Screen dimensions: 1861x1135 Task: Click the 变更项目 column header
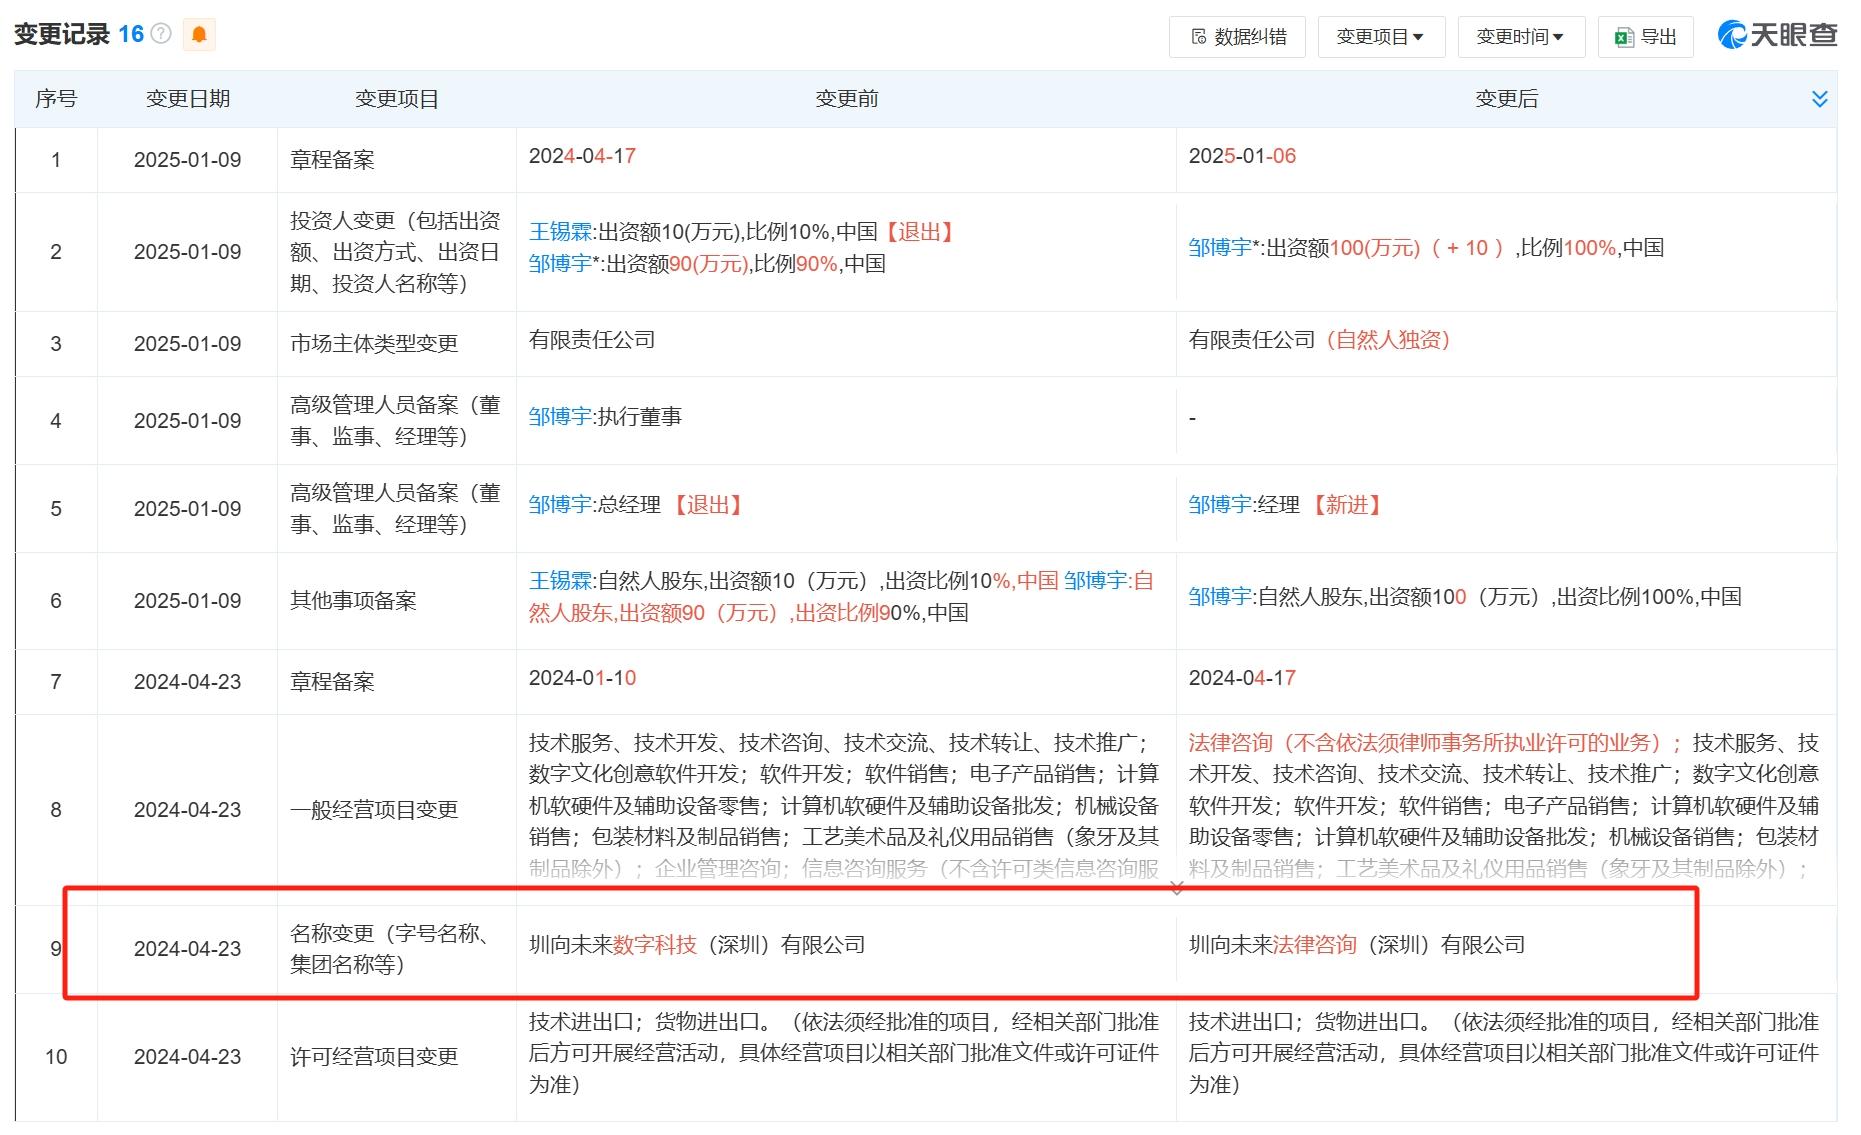(x=396, y=99)
